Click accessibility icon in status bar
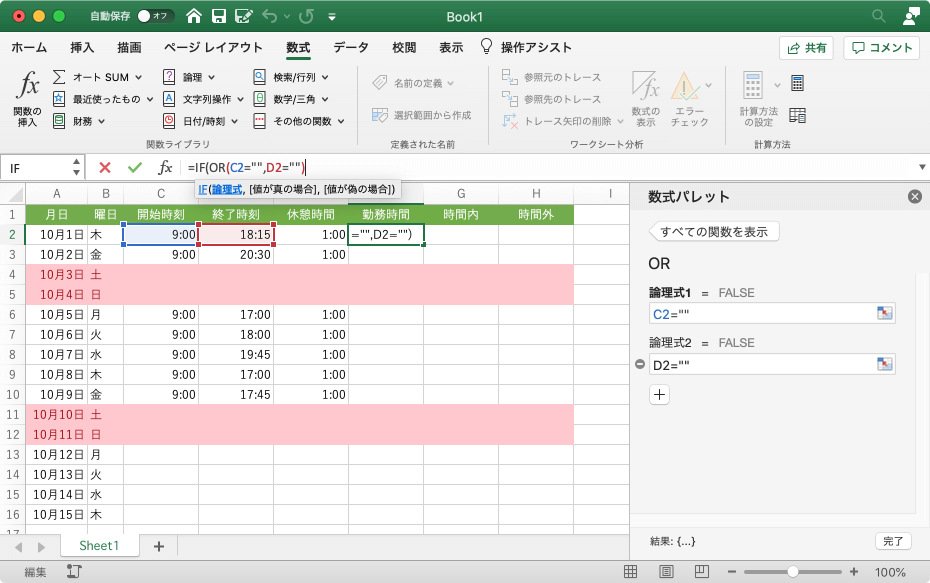Image resolution: width=930 pixels, height=583 pixels. tap(74, 571)
